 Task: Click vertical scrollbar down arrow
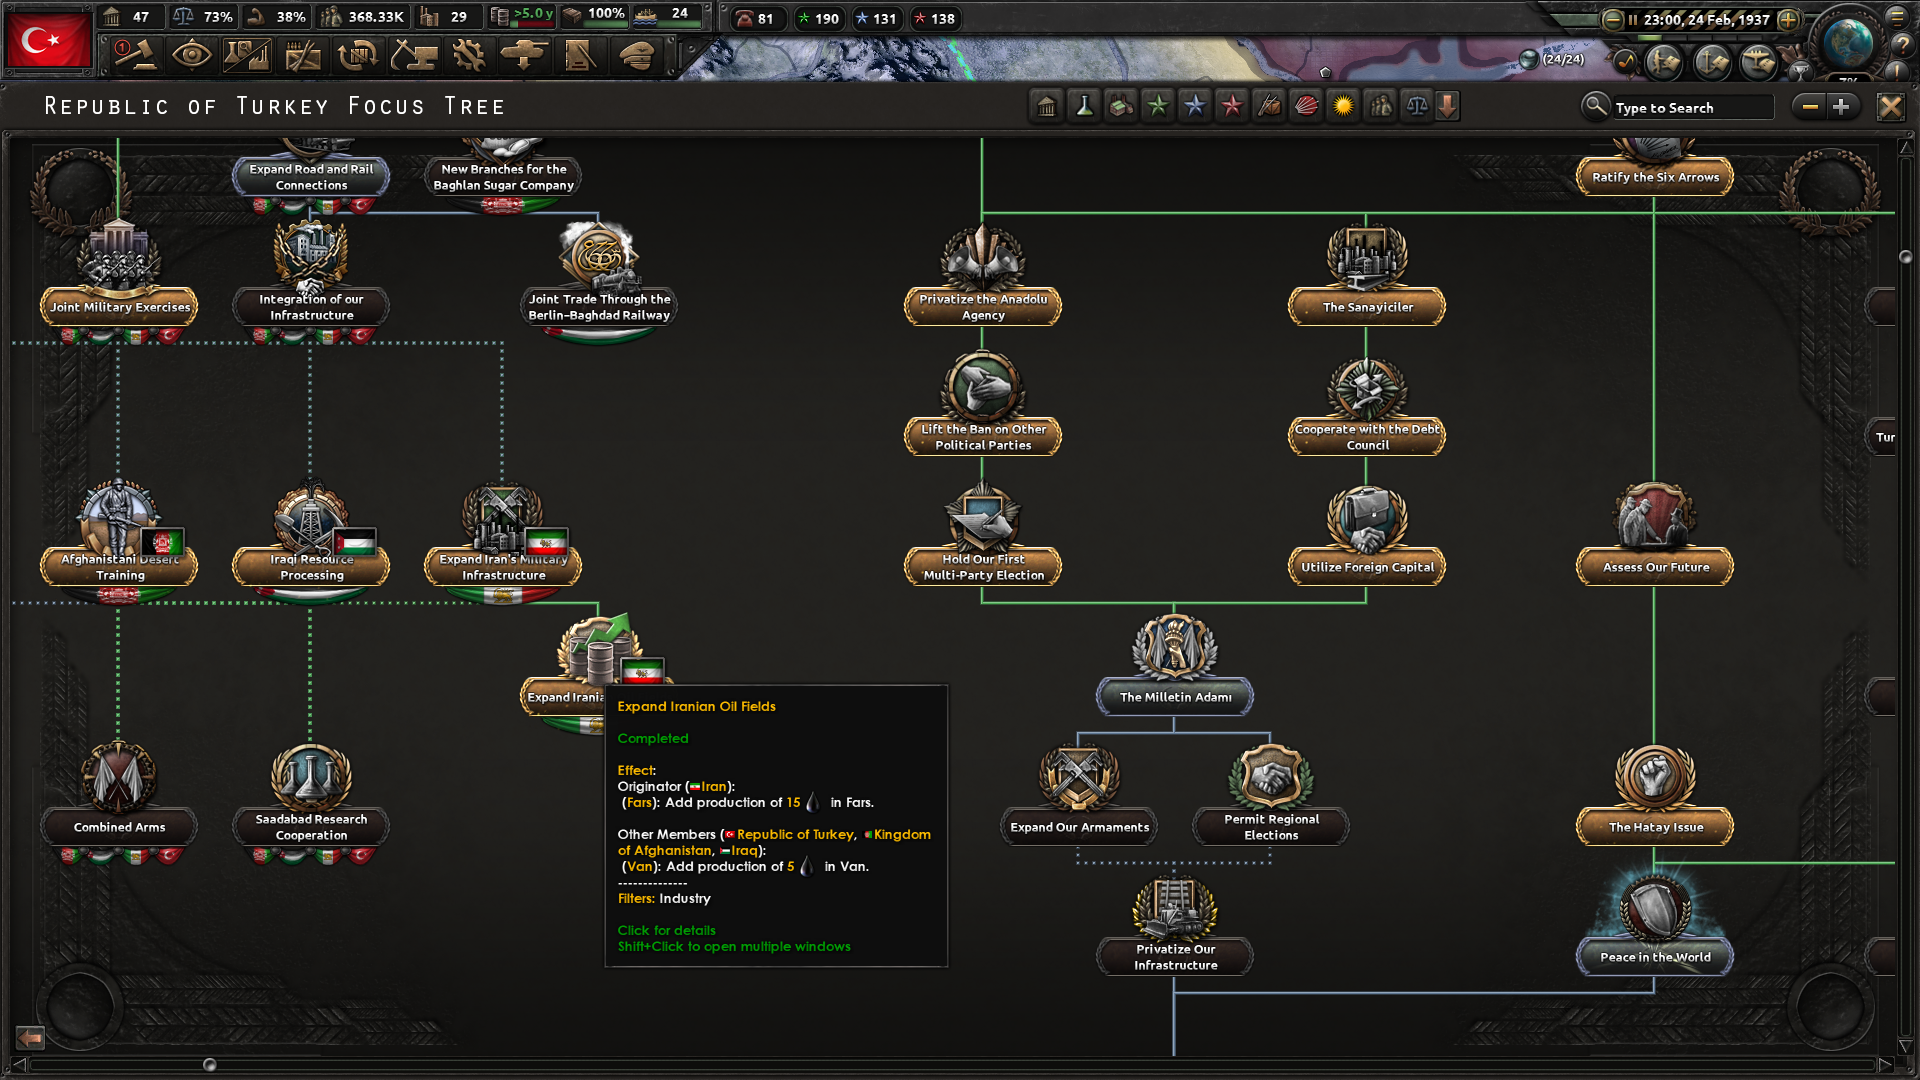(x=1905, y=1047)
